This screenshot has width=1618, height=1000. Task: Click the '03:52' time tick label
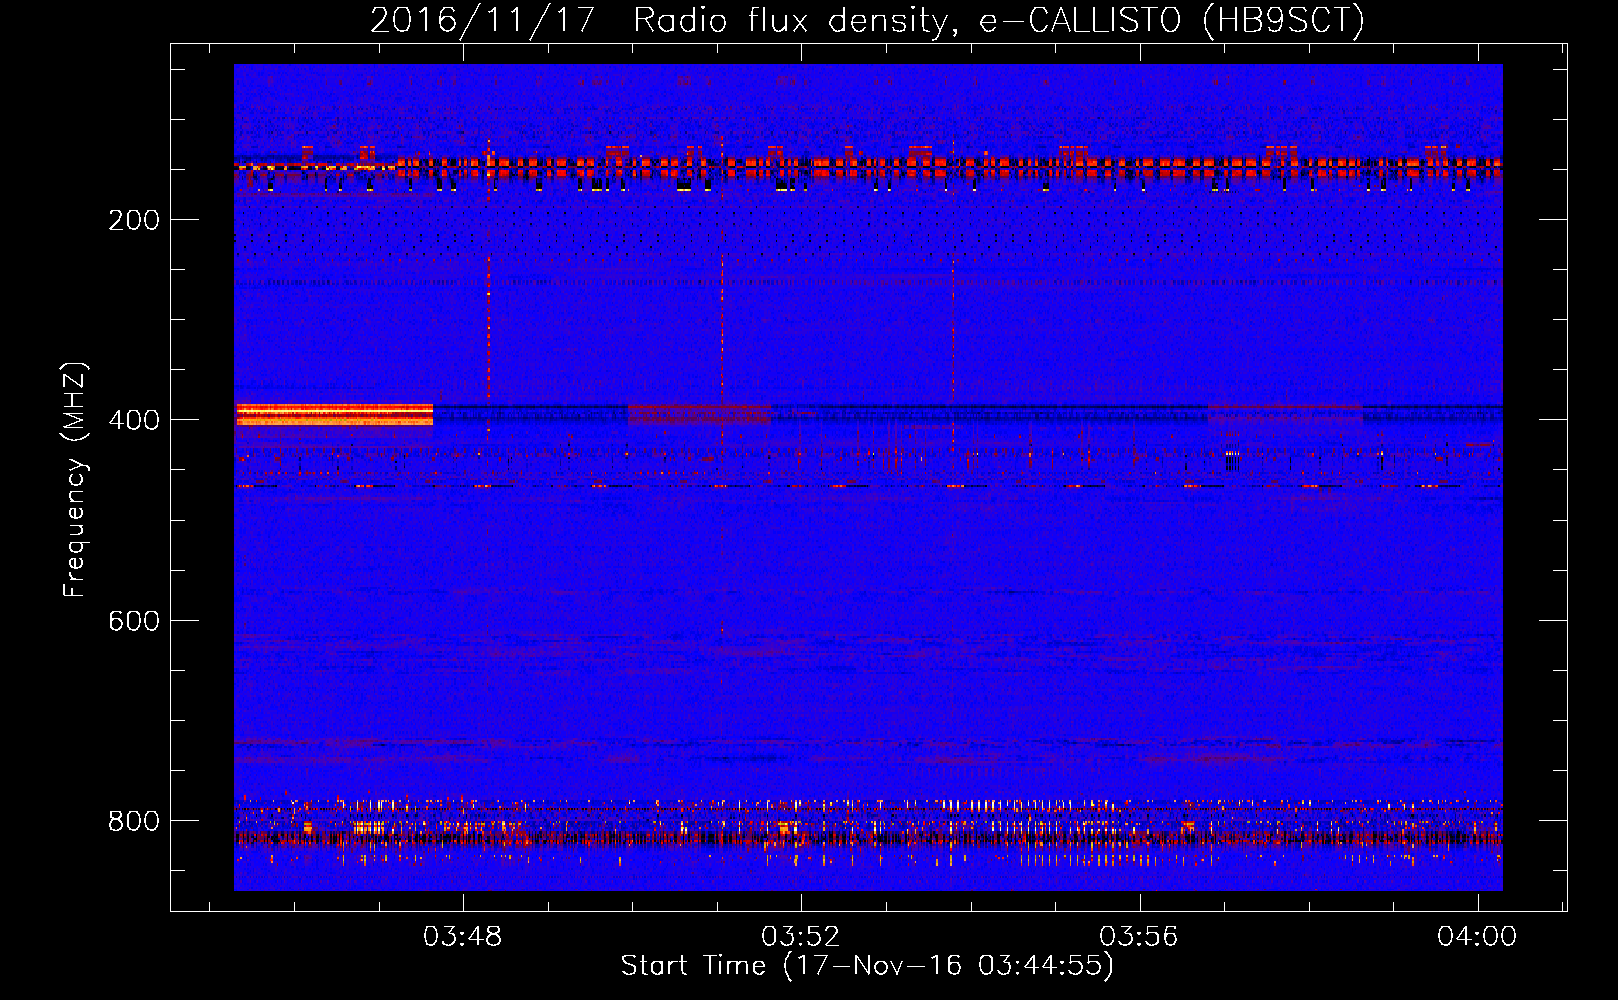click(801, 937)
